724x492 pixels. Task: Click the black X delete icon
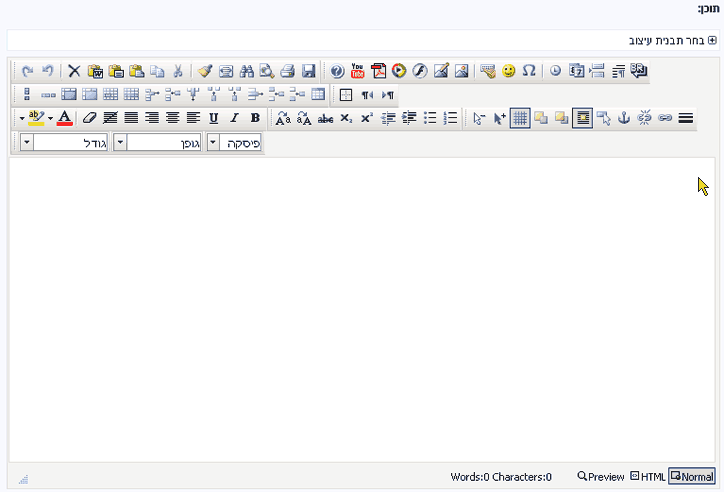pyautogui.click(x=74, y=71)
